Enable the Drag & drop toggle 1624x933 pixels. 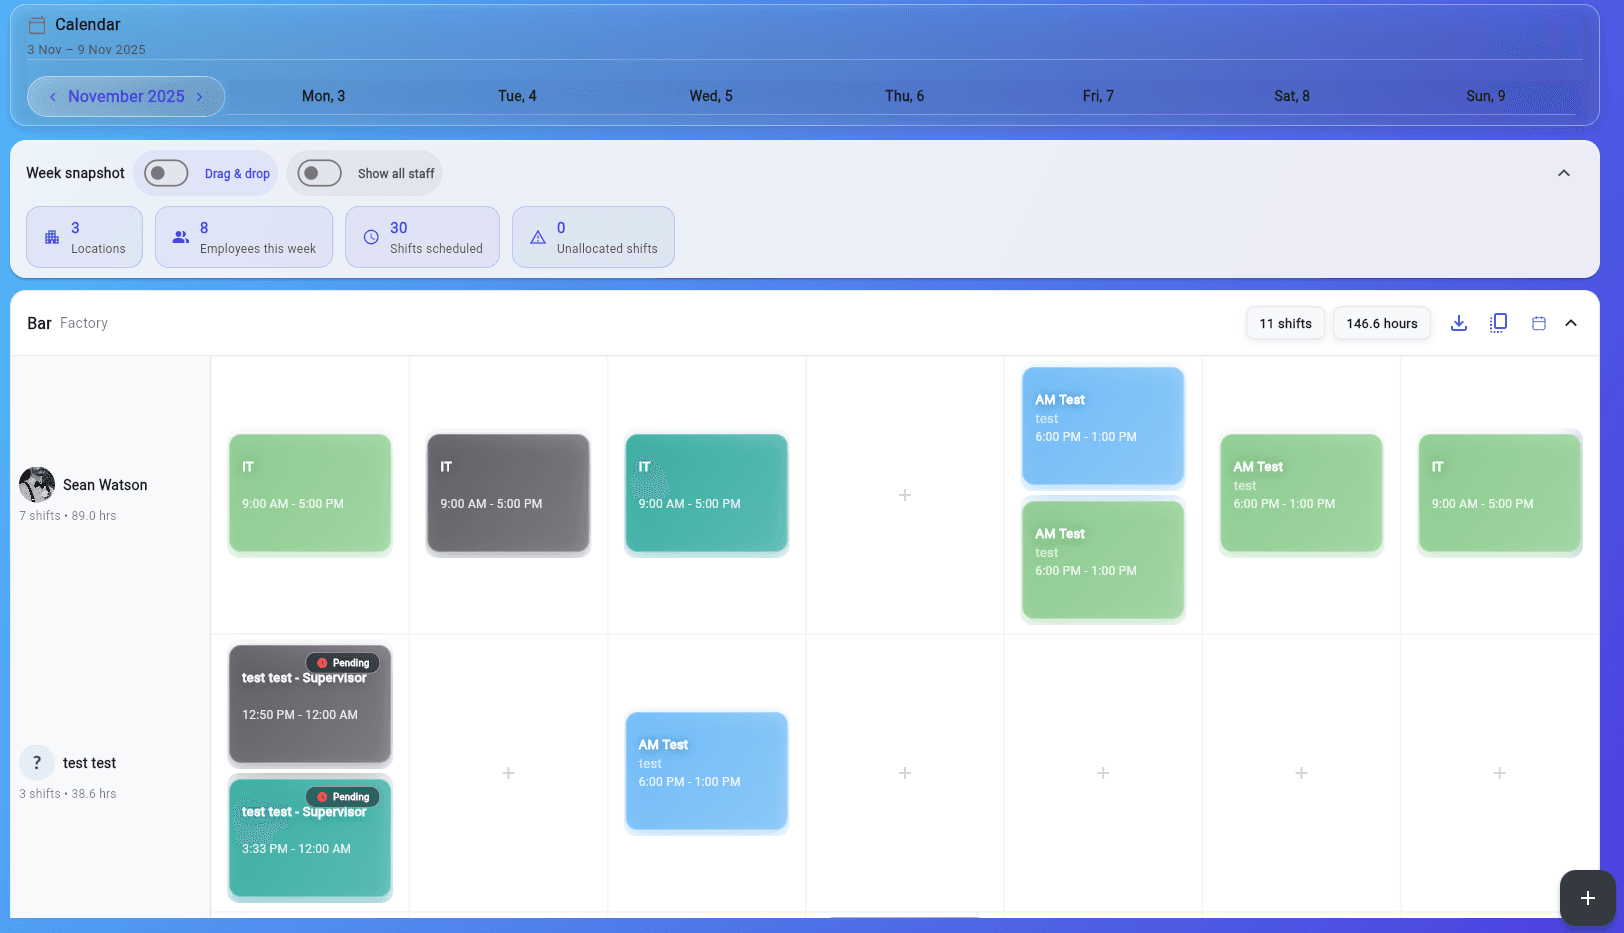[164, 173]
